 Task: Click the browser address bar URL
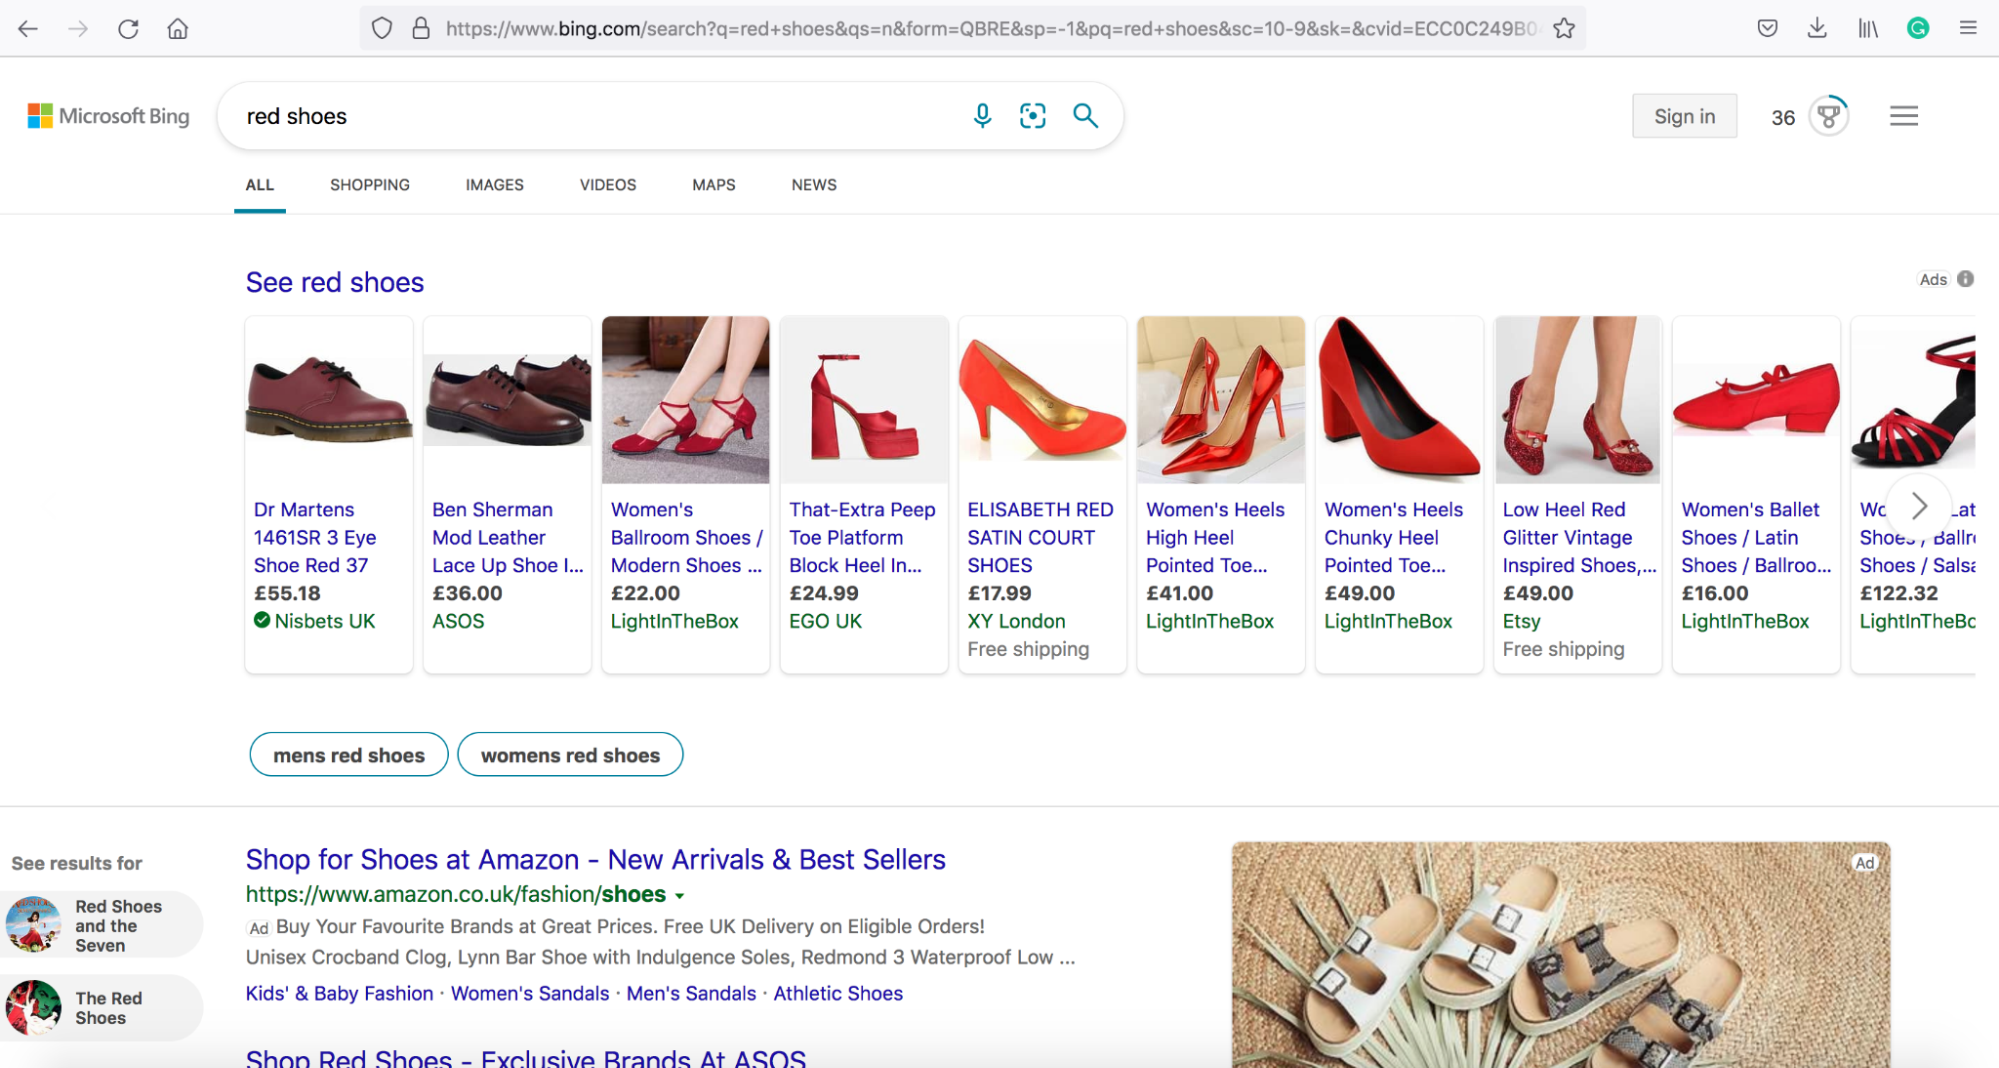pos(990,28)
